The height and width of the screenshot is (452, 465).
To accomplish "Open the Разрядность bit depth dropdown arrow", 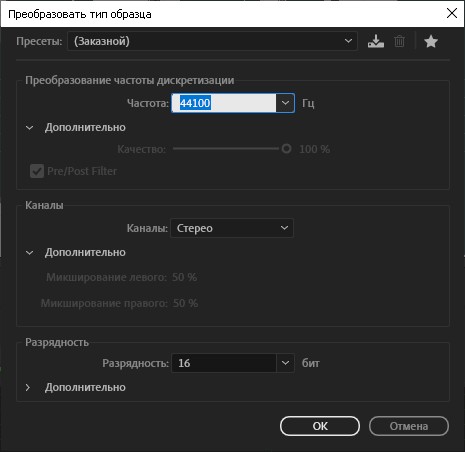I will point(285,363).
